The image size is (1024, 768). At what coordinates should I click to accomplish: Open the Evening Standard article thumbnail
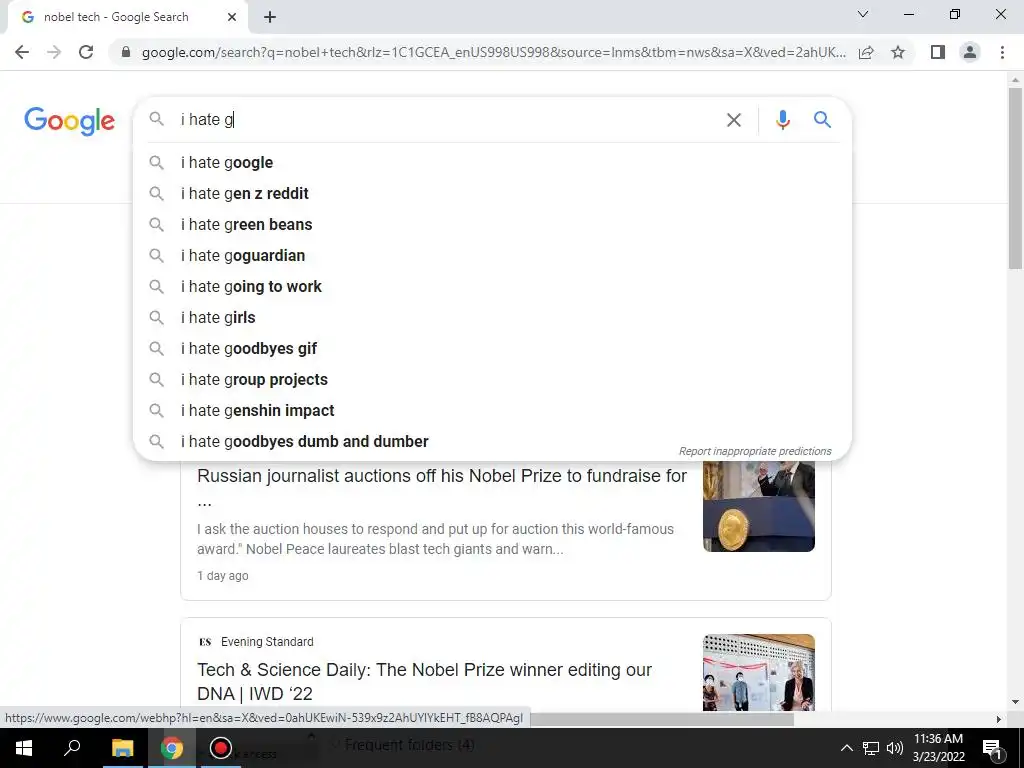click(759, 673)
